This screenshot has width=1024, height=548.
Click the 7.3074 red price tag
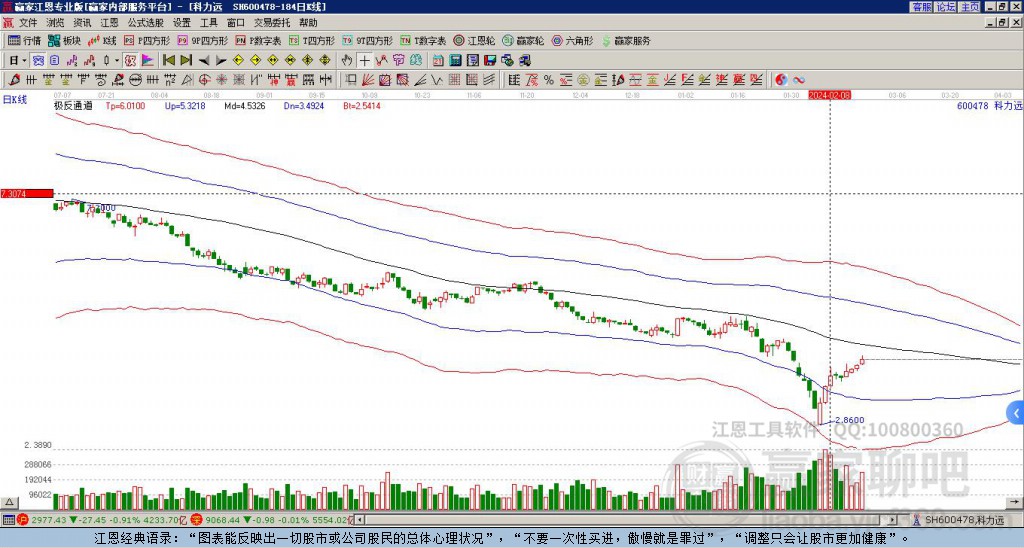click(x=26, y=193)
